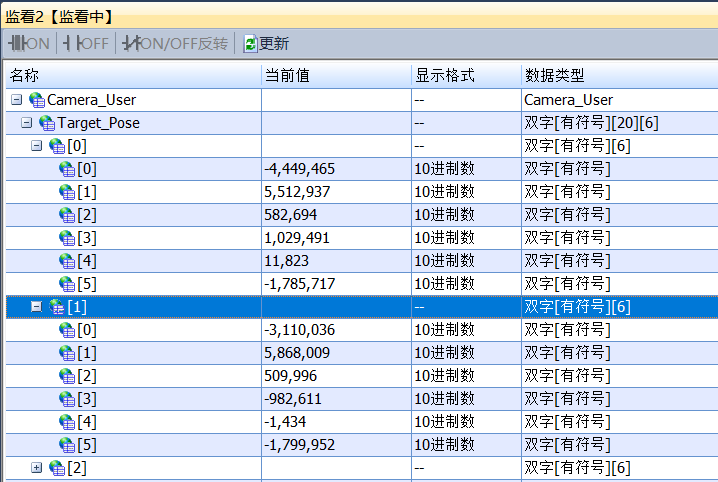The image size is (718, 482).
Task: Expand the [2] array node
Action: point(37,467)
